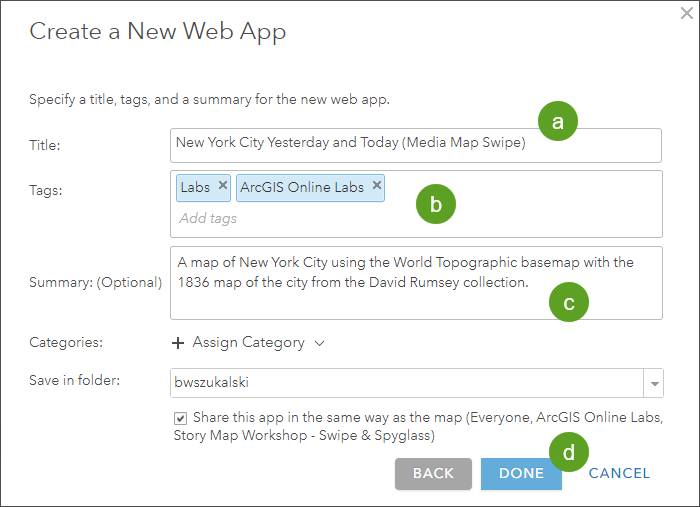This screenshot has height=507, width=700.
Task: Remove the Labs tag
Action: click(223, 186)
